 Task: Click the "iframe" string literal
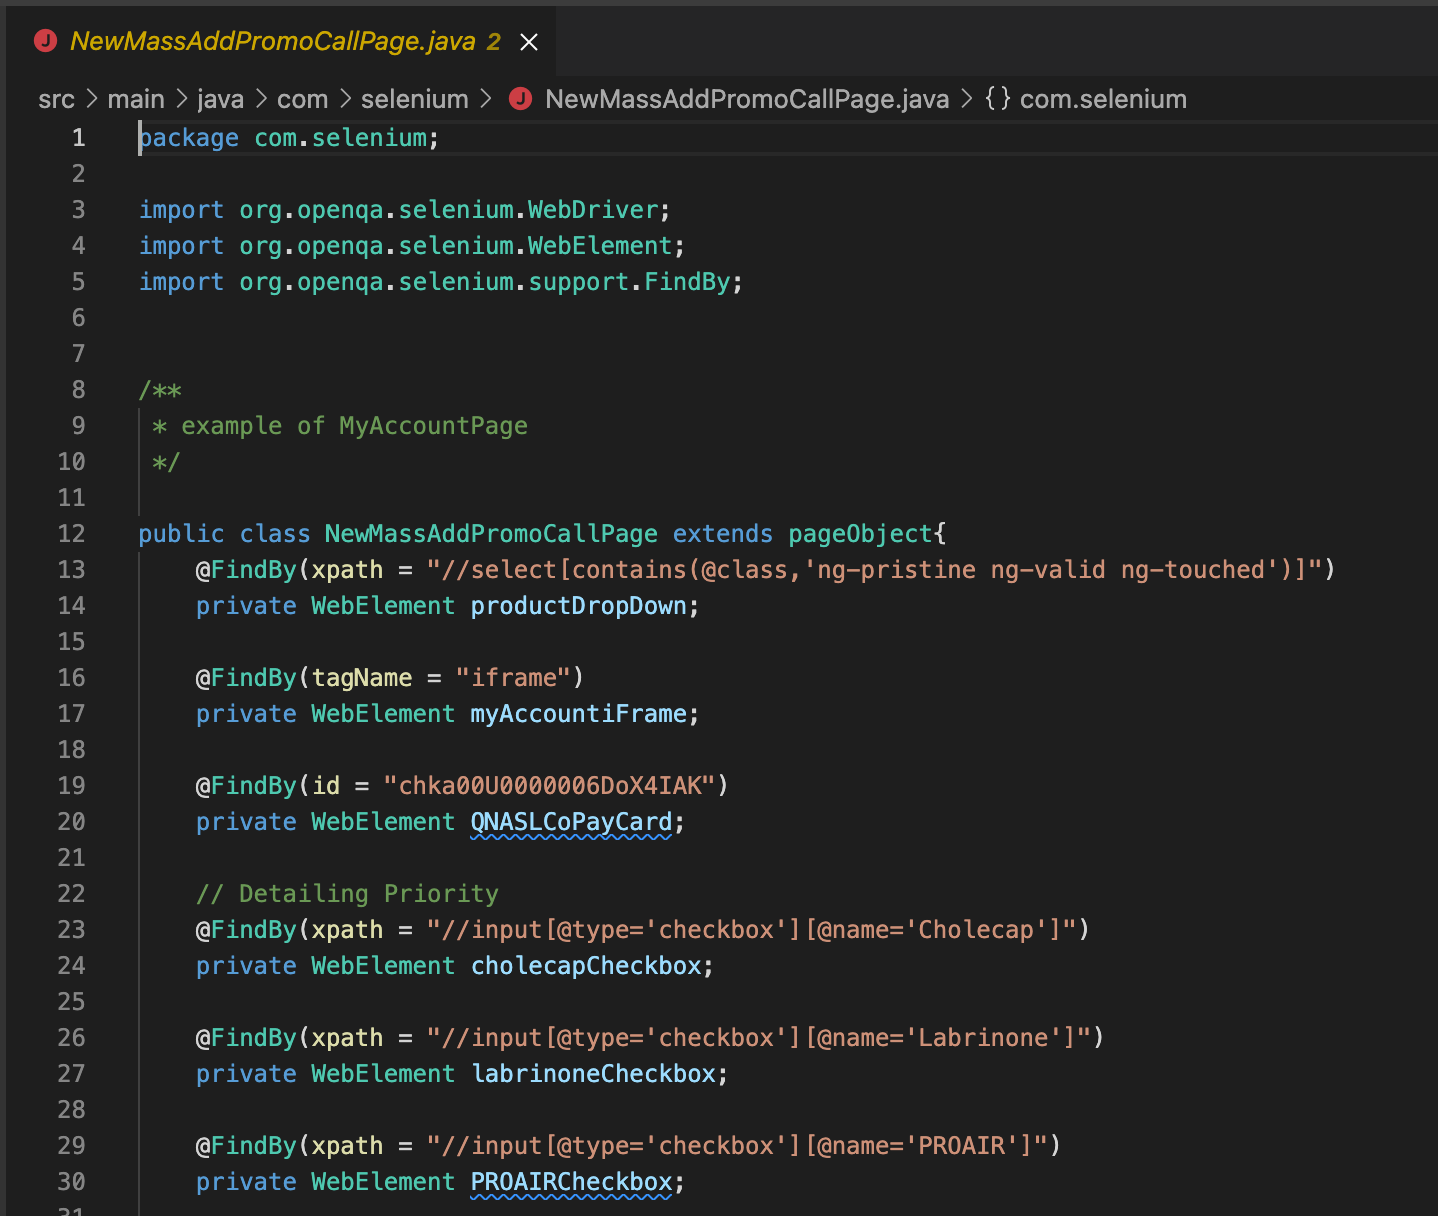point(513,677)
